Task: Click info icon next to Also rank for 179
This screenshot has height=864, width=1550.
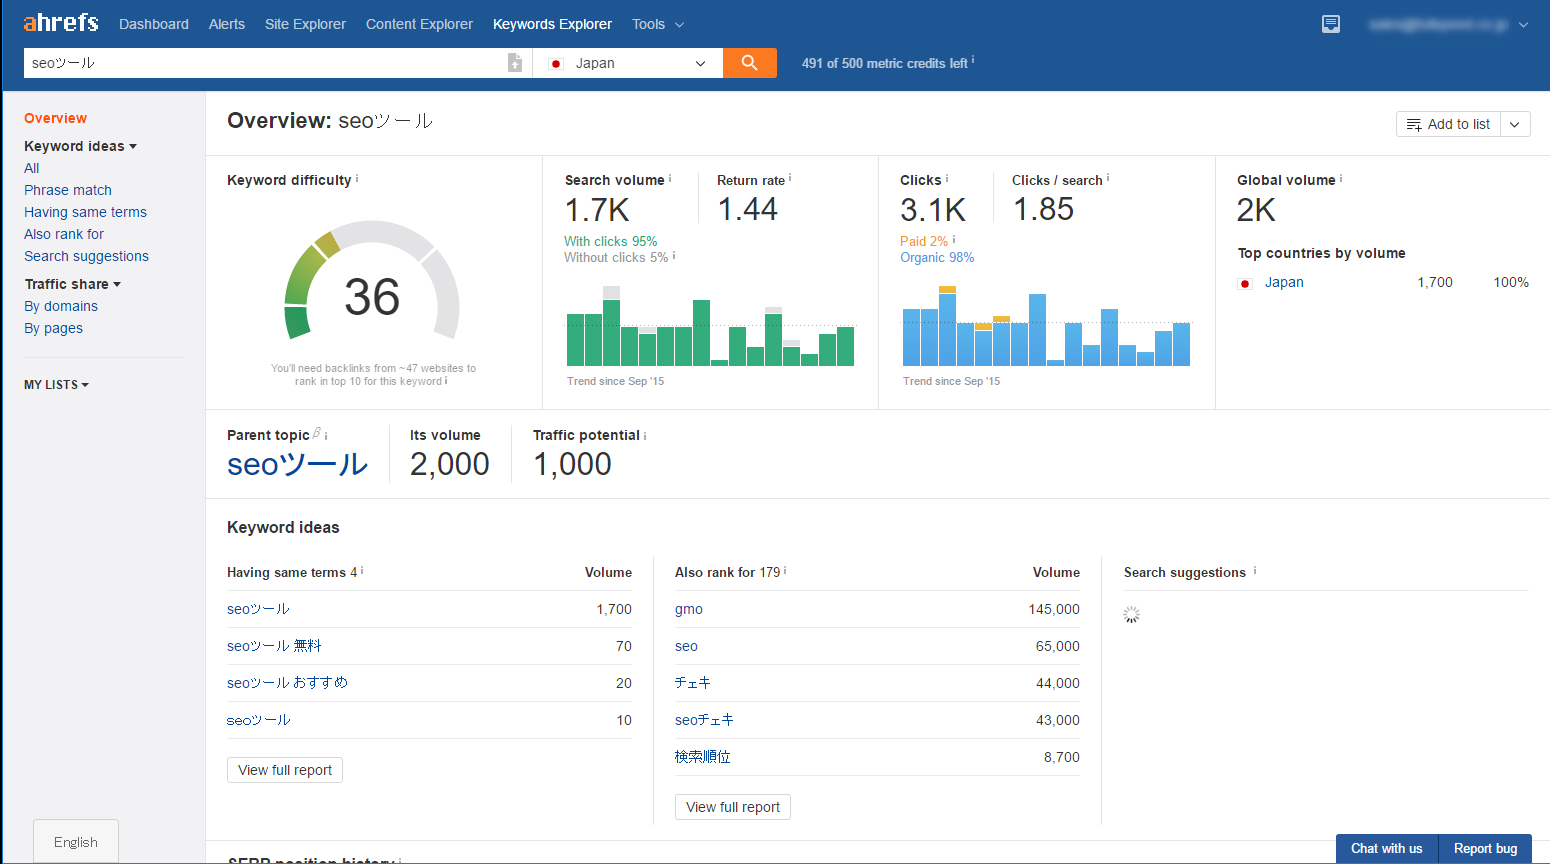Action: (x=785, y=571)
